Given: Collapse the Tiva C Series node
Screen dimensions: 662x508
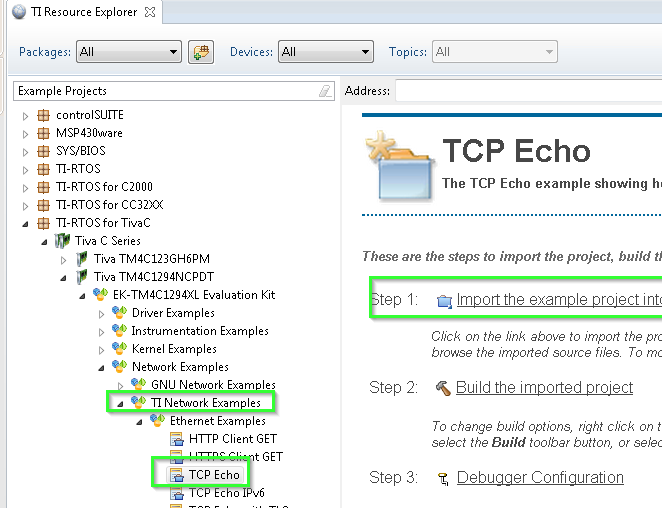Looking at the screenshot, I should click(44, 242).
